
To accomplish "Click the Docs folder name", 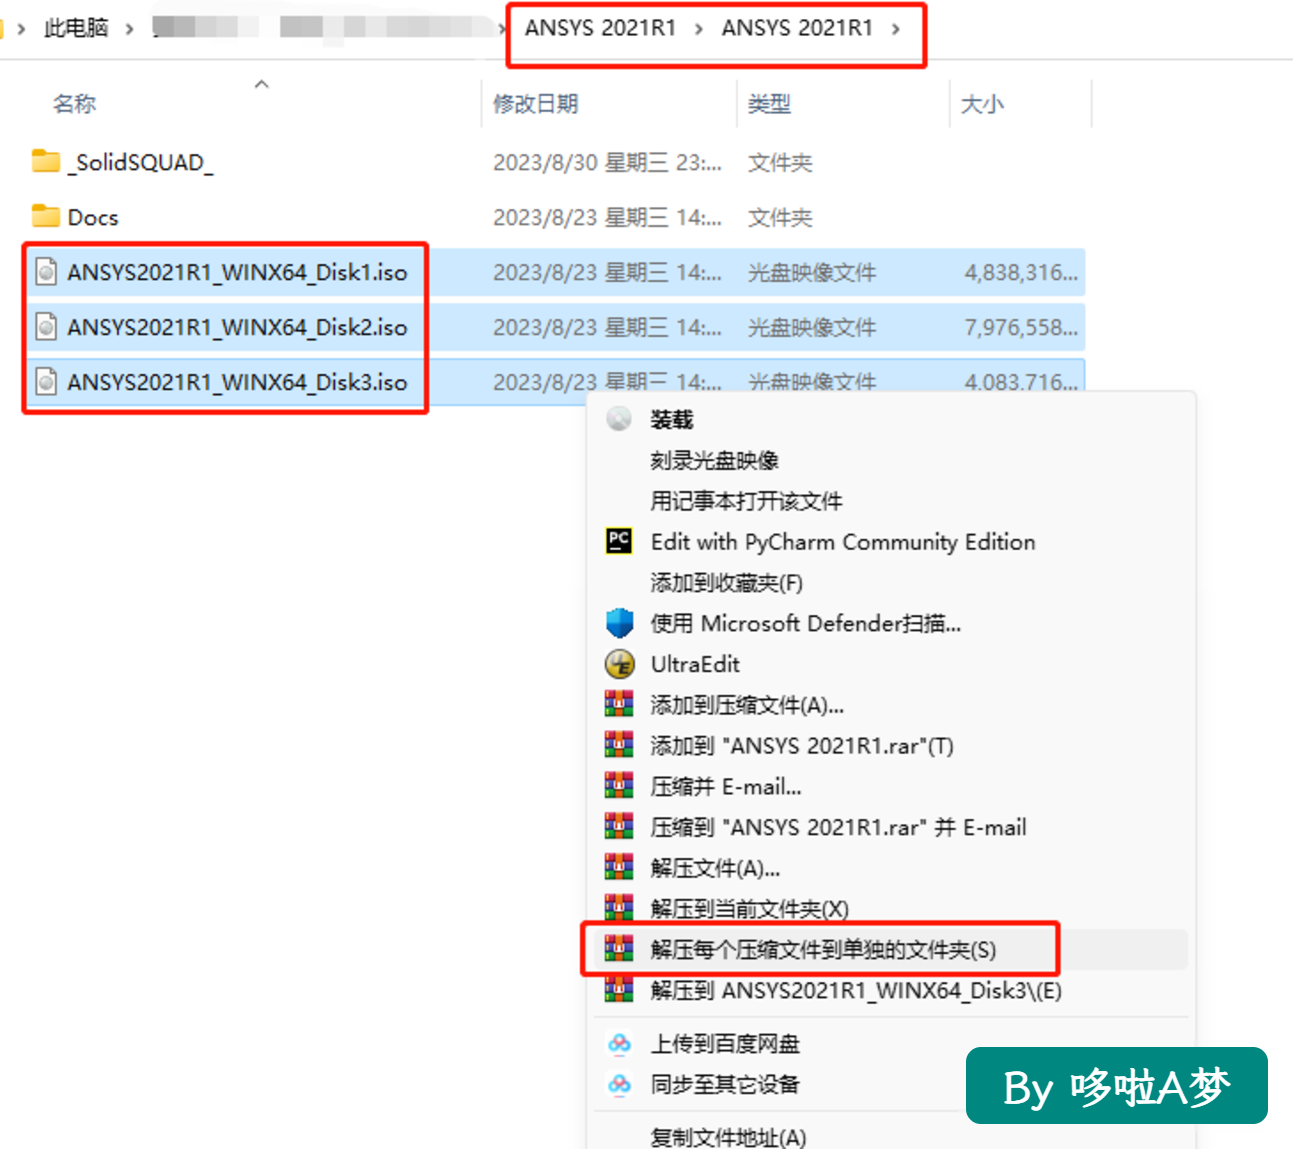I will (x=93, y=217).
